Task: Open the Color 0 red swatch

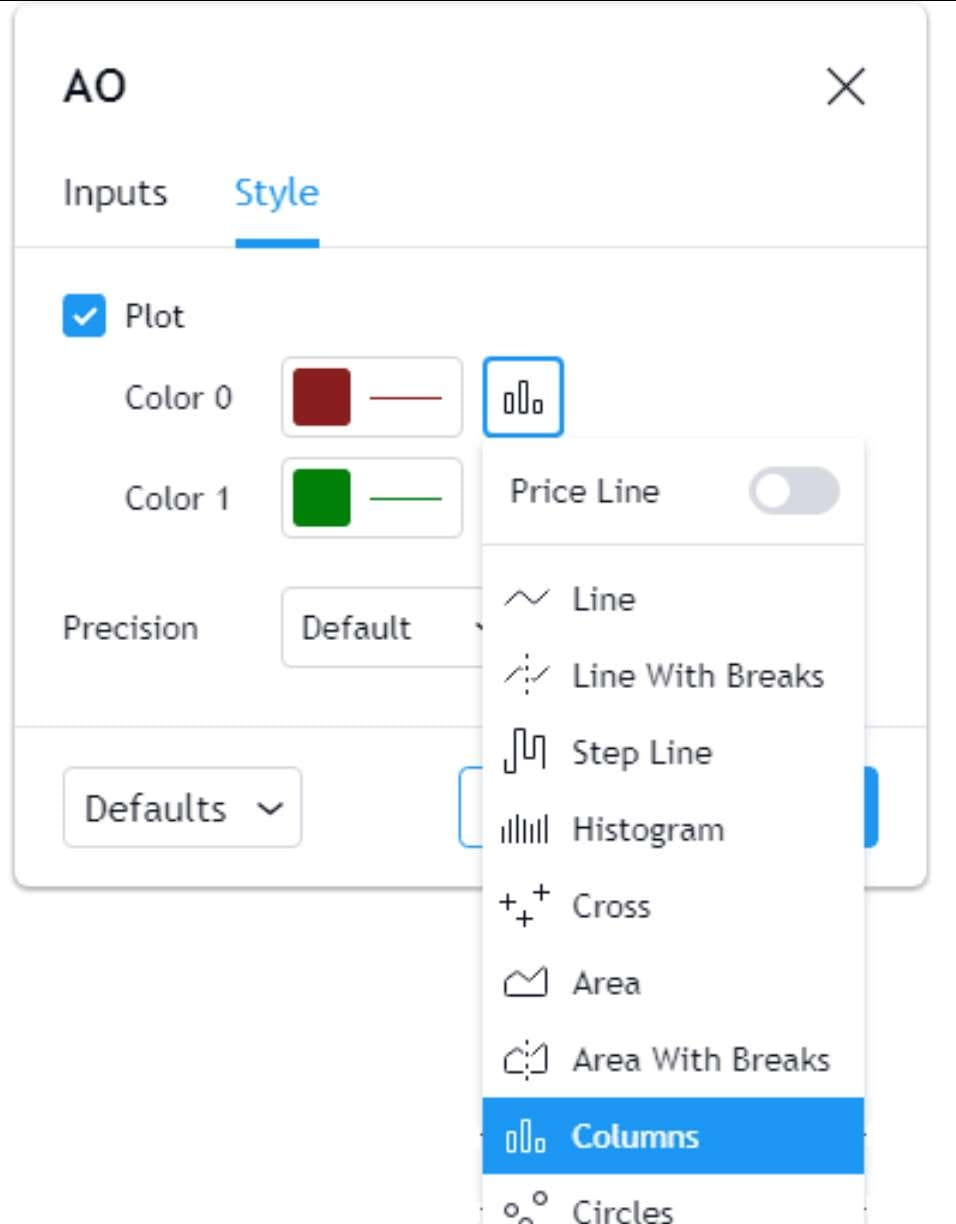Action: pos(321,397)
